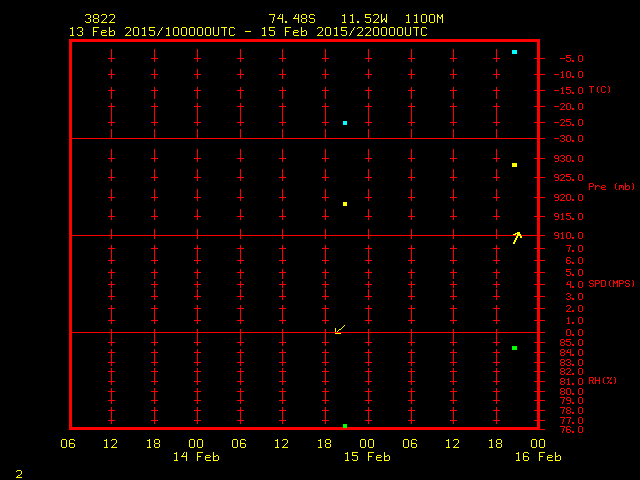Click the 16 Feb date label
Screen dimensions: 640x480
[x=538, y=456]
